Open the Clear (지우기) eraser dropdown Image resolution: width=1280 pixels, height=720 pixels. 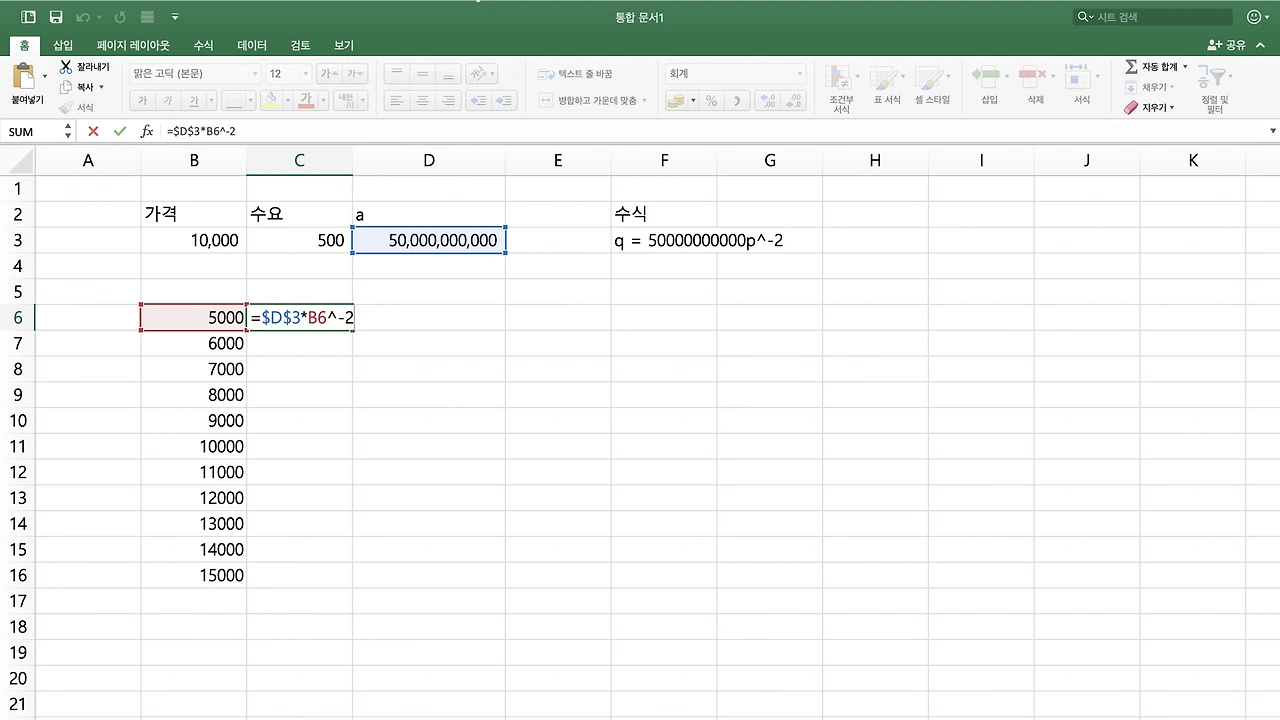click(1149, 107)
